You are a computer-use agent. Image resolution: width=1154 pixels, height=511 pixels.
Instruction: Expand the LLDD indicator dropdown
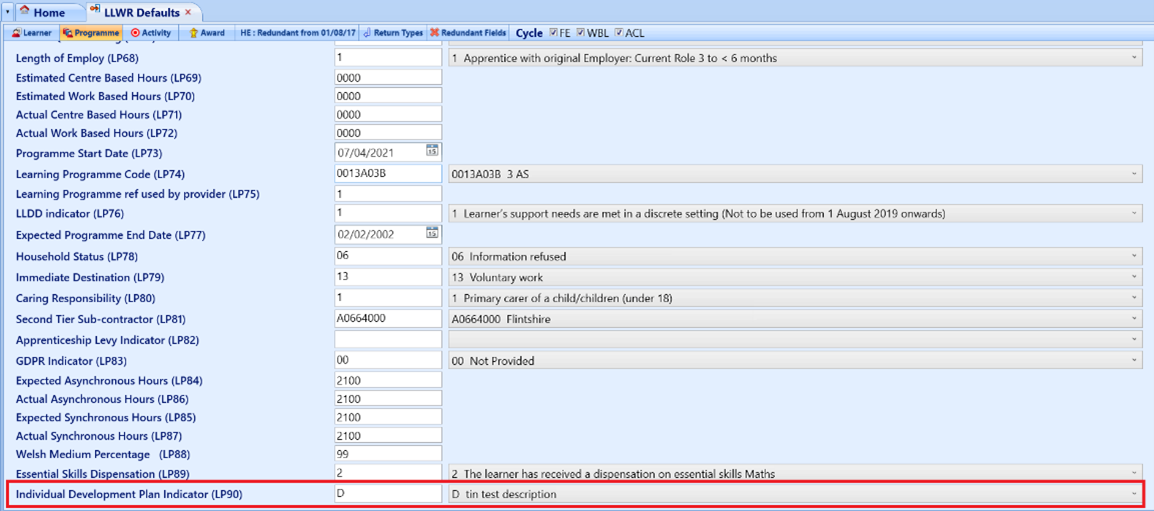click(x=1134, y=214)
